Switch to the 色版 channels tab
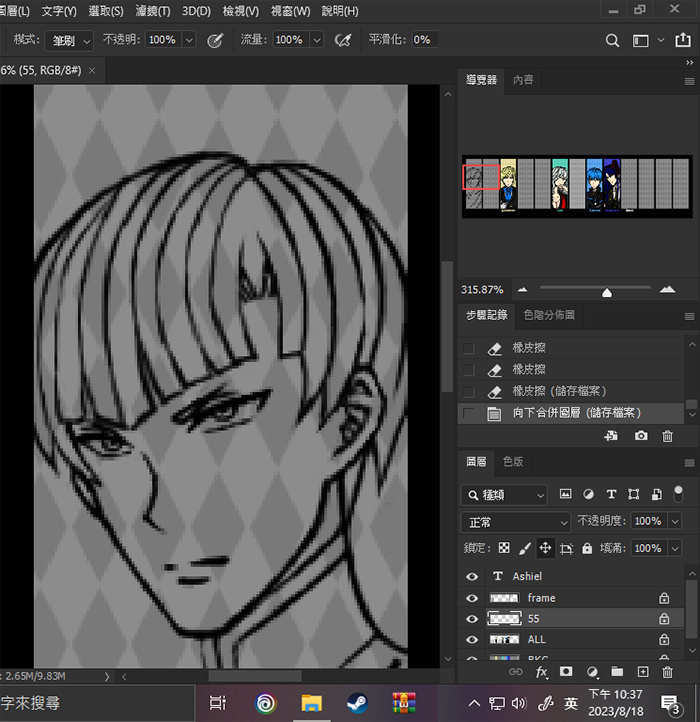Viewport: 700px width, 722px height. click(513, 461)
